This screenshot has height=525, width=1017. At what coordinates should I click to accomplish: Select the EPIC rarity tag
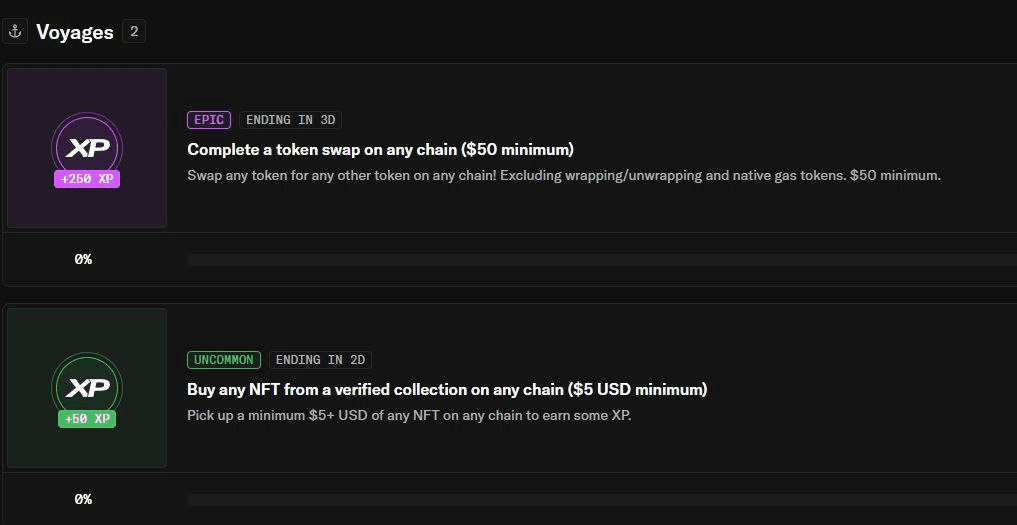pyautogui.click(x=209, y=120)
